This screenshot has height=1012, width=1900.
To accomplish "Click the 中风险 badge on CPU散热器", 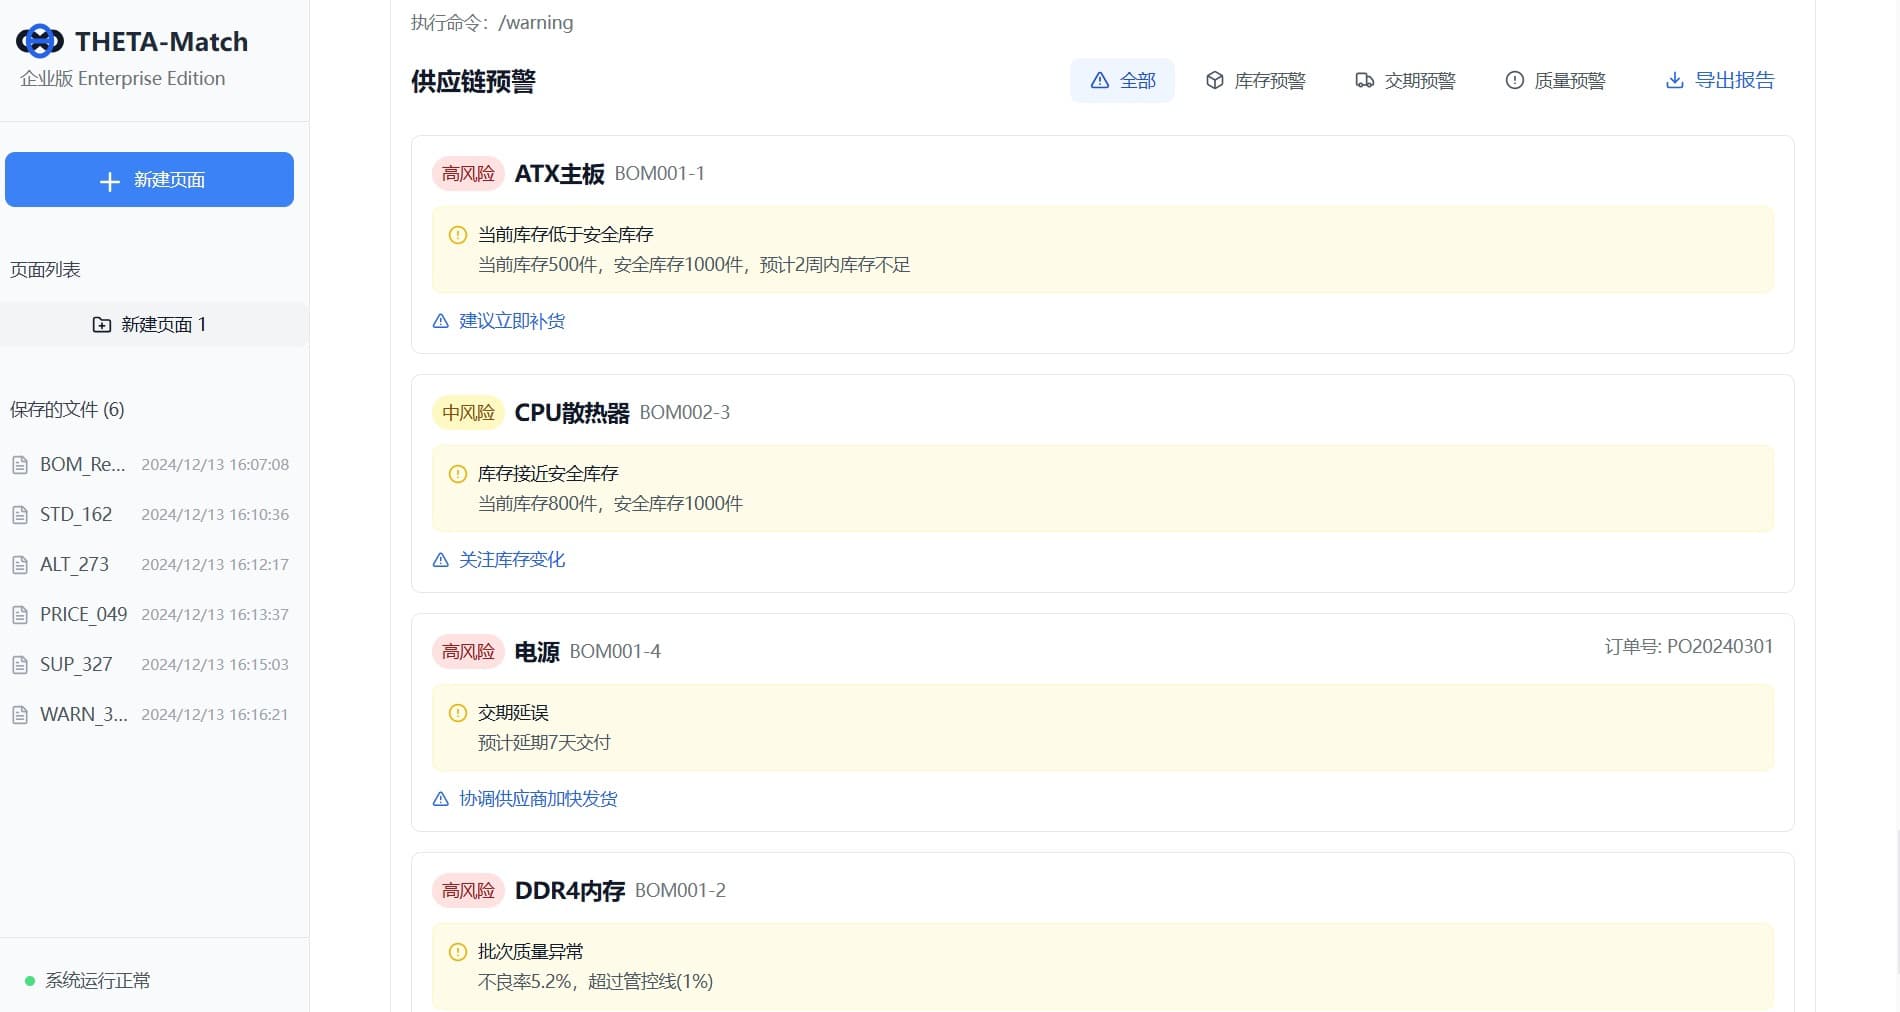I will click(x=468, y=413).
